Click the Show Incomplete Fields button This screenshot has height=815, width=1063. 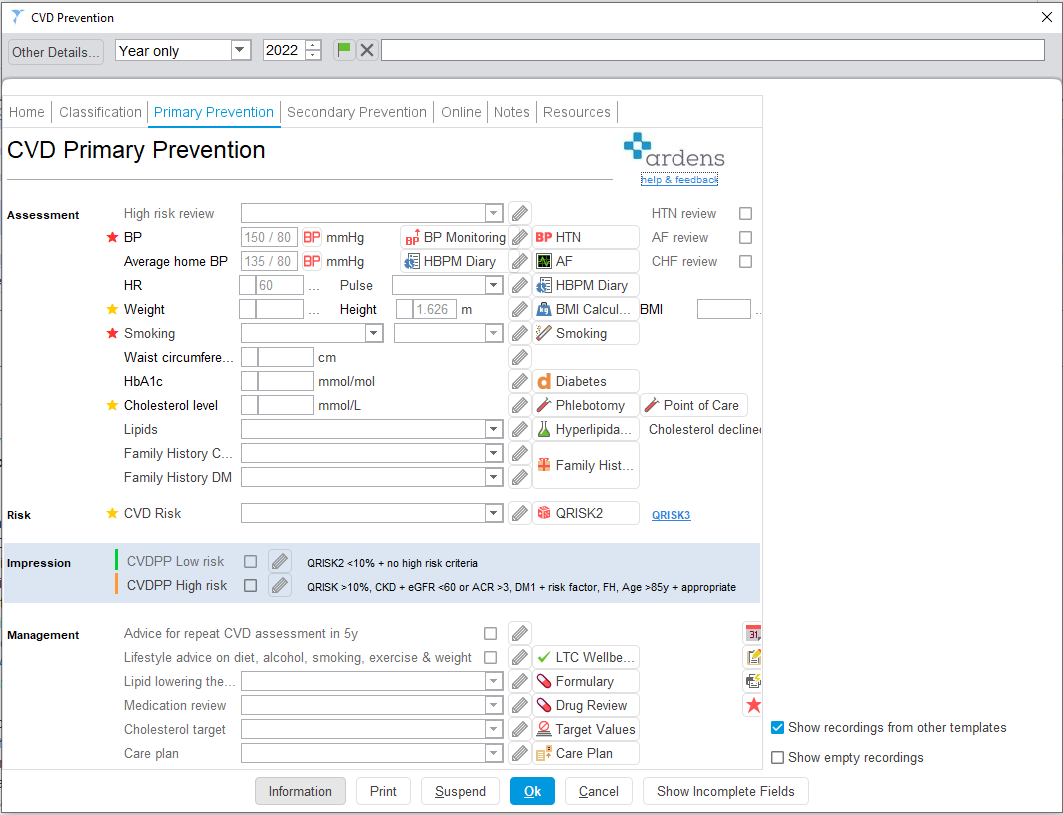(x=725, y=791)
